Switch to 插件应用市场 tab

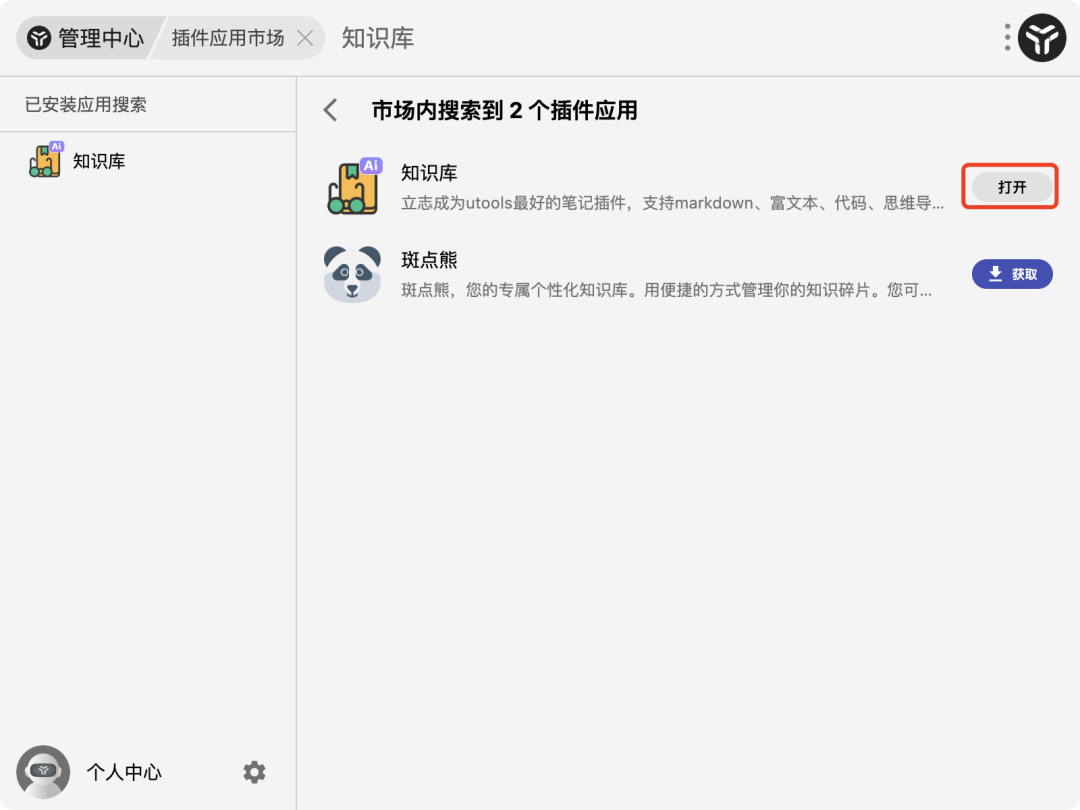click(227, 38)
